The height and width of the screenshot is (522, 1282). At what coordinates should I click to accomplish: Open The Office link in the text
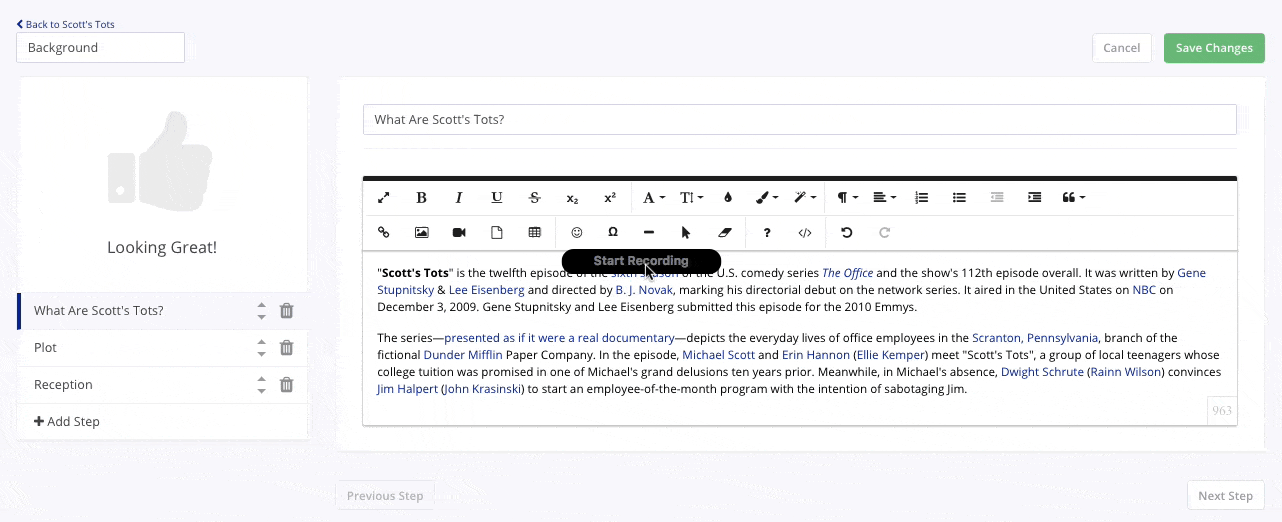point(847,273)
